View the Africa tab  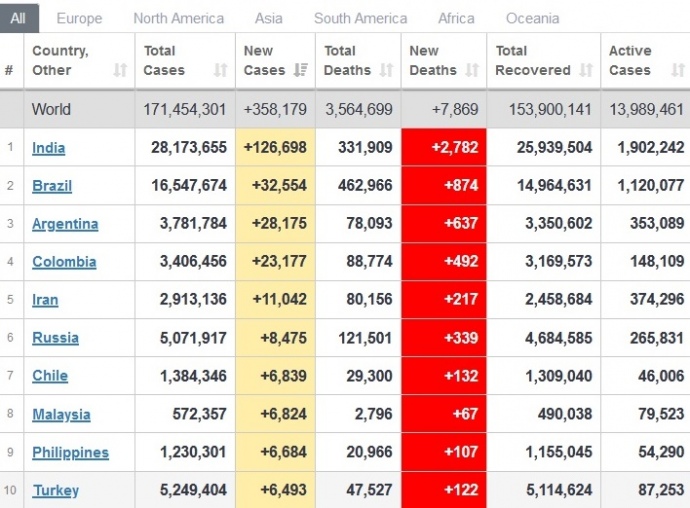(x=456, y=18)
